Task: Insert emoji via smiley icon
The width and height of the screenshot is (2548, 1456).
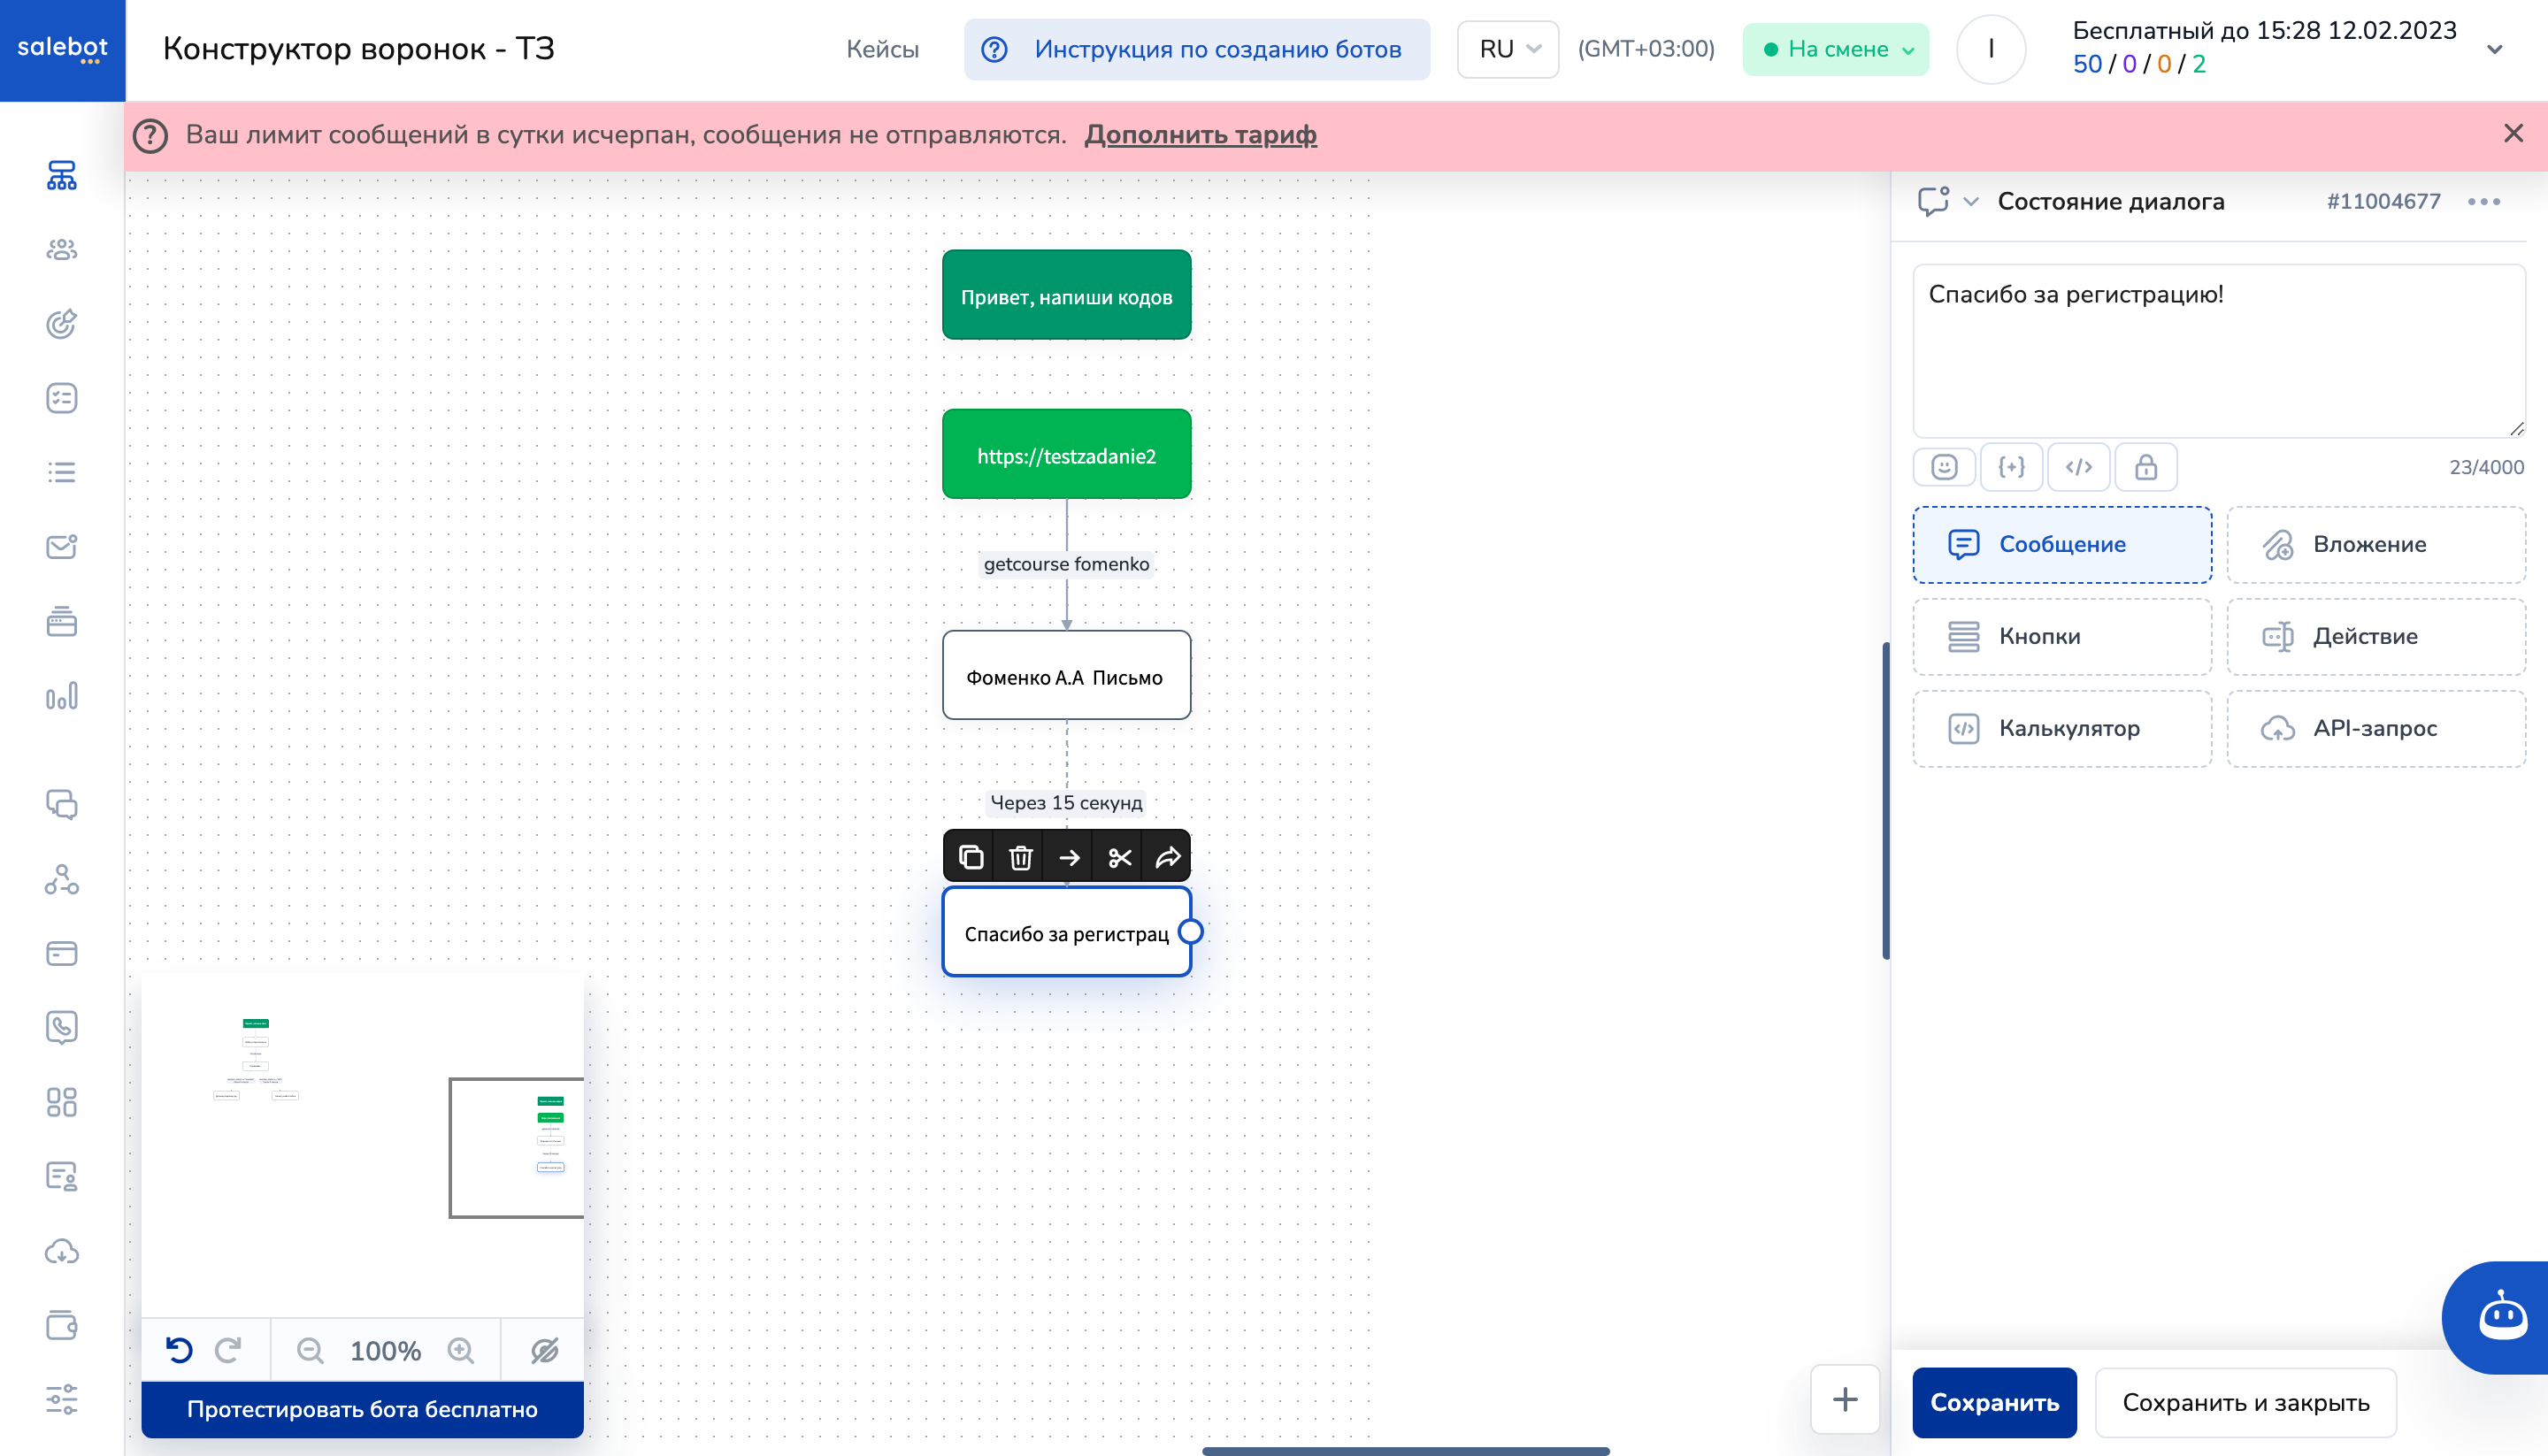Action: [1944, 467]
